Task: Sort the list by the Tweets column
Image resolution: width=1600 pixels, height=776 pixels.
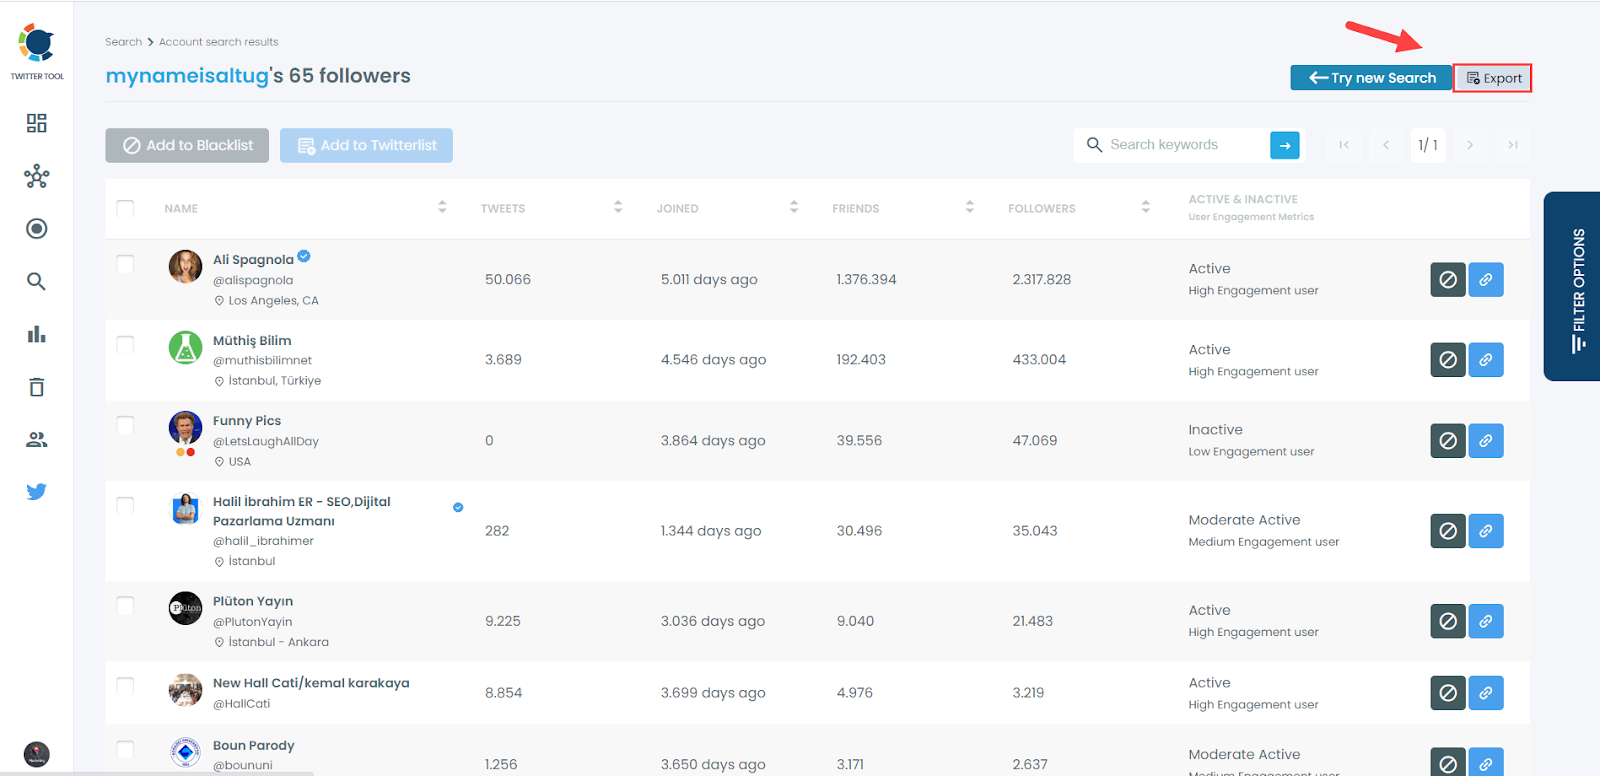Action: pos(617,207)
